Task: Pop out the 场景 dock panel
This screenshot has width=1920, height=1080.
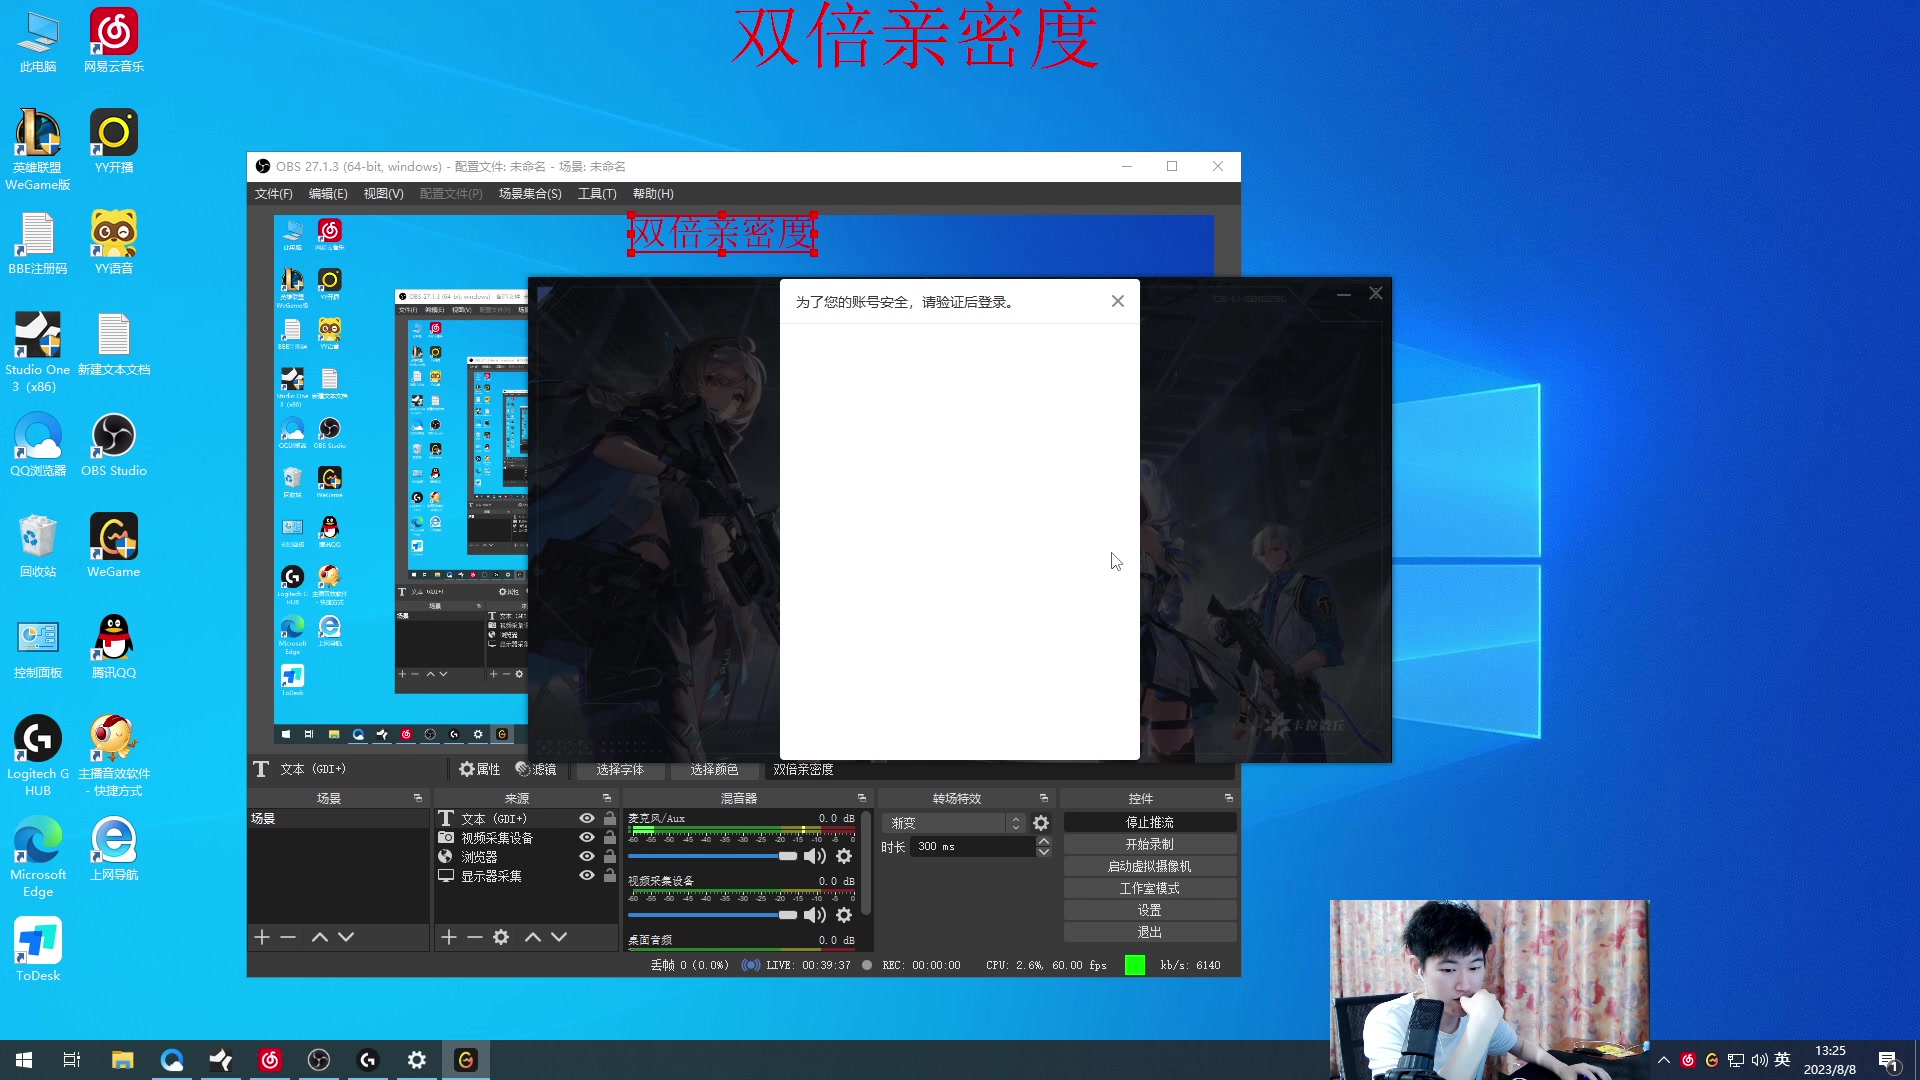Action: (x=418, y=798)
